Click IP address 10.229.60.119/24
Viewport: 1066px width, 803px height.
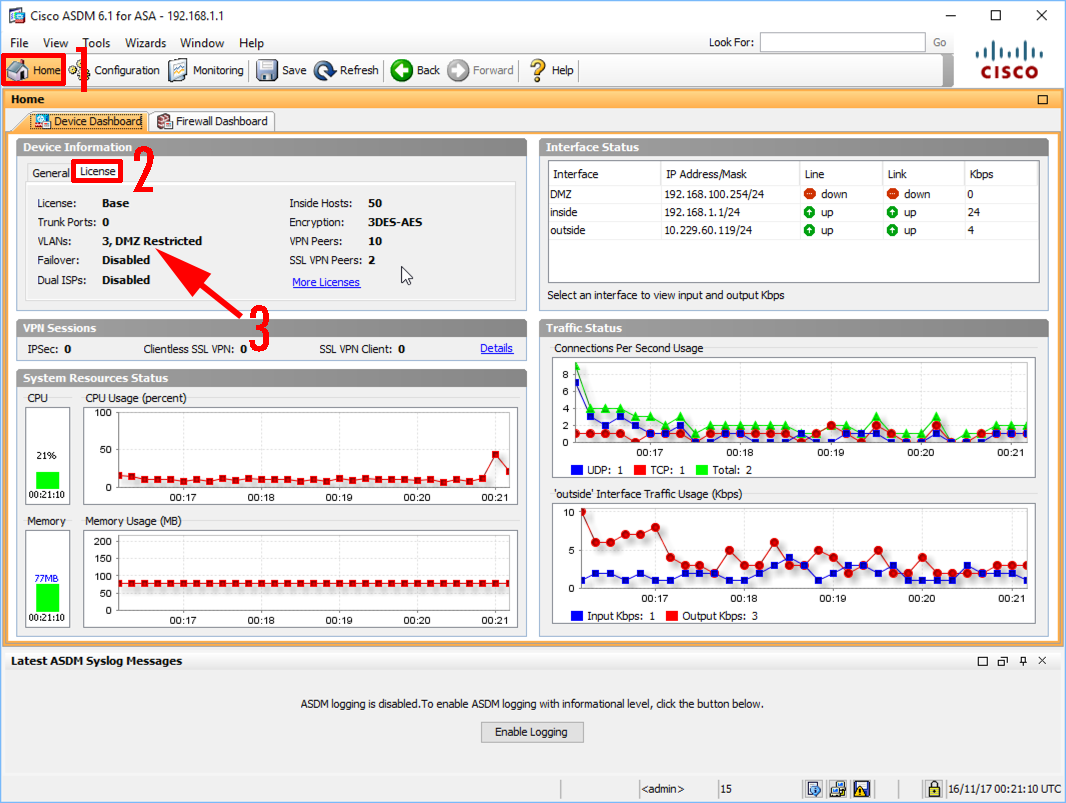tap(708, 230)
